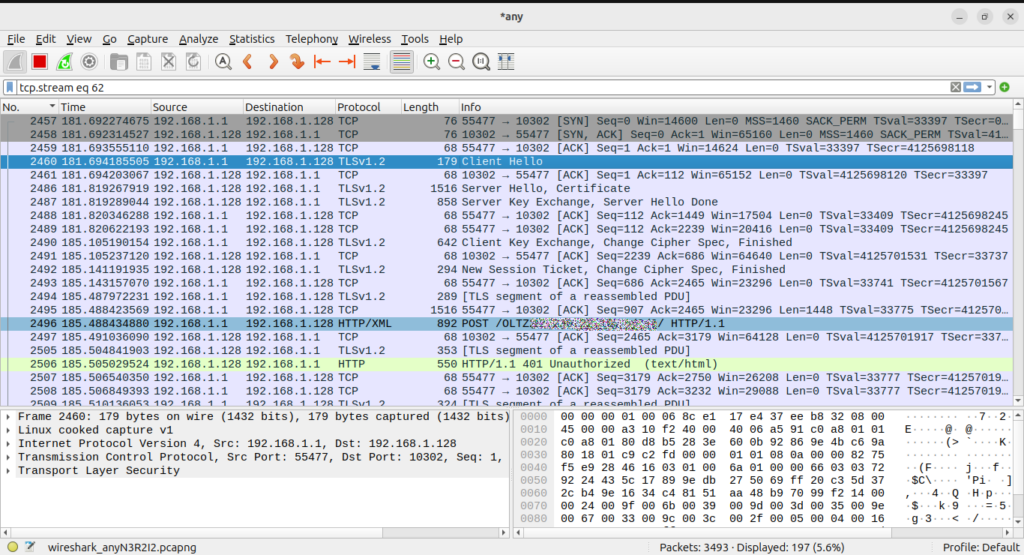Select packet 2496 POST HTTP/XML row
Screen dimensions: 1024x555
point(507,324)
